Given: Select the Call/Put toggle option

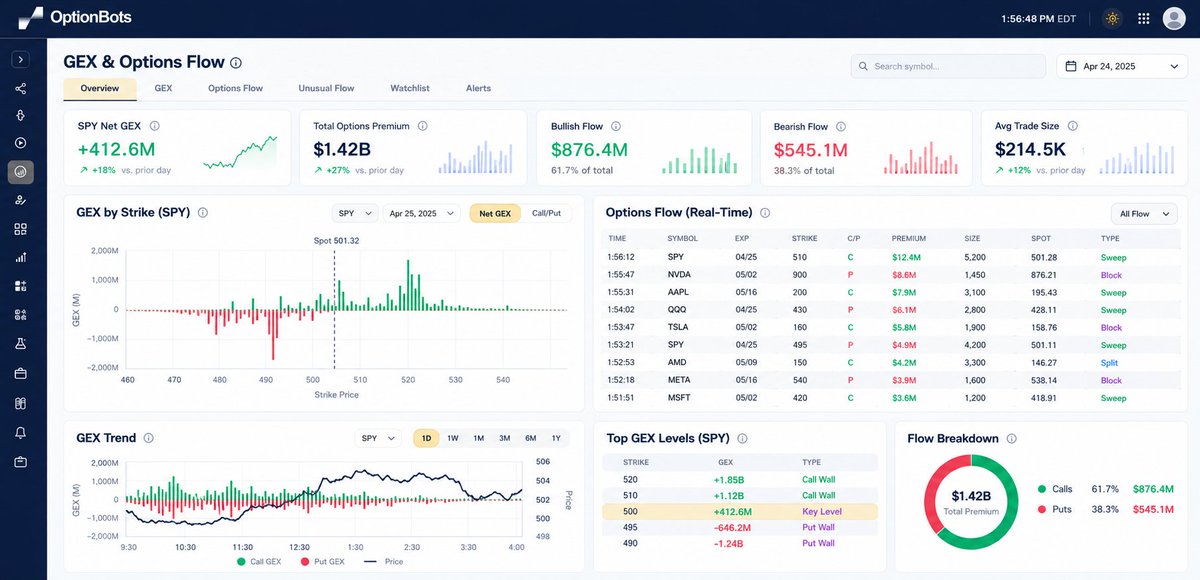Looking at the screenshot, I should point(547,213).
